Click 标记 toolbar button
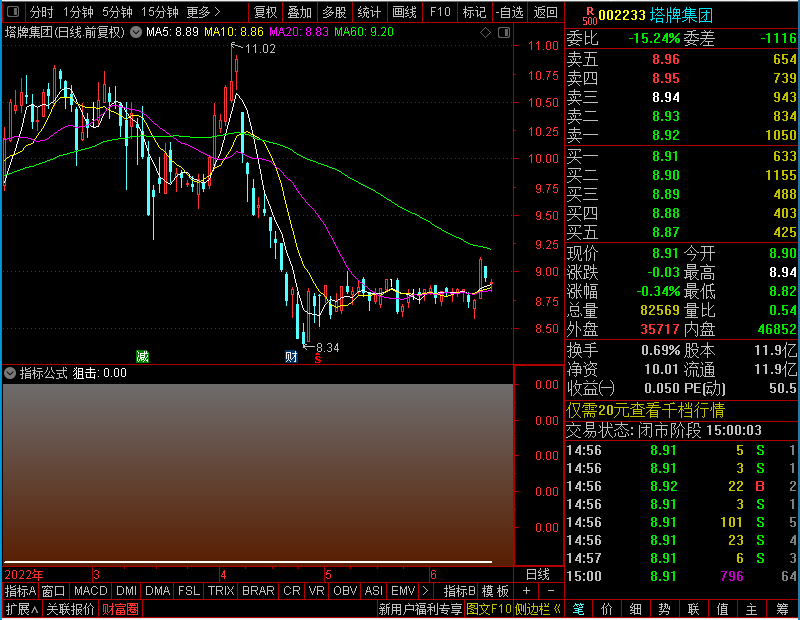Screen dimensions: 800x620 coord(474,12)
